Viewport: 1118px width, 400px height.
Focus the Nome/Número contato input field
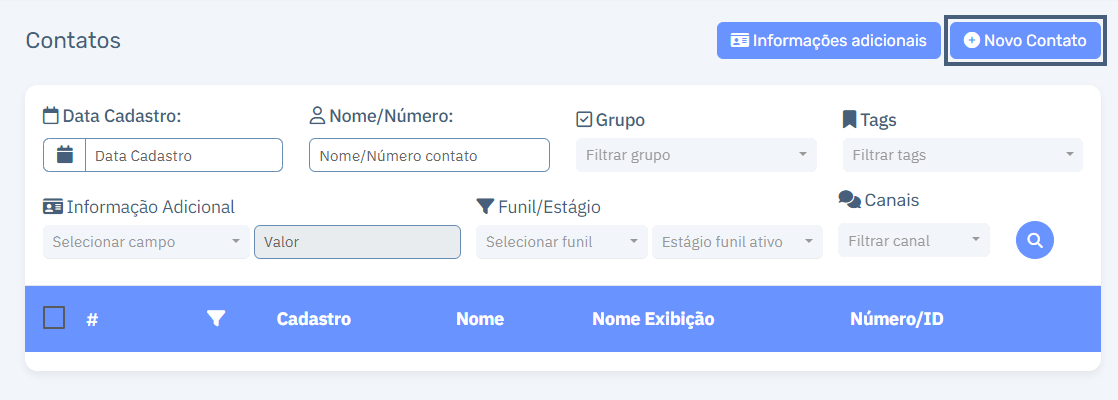429,155
